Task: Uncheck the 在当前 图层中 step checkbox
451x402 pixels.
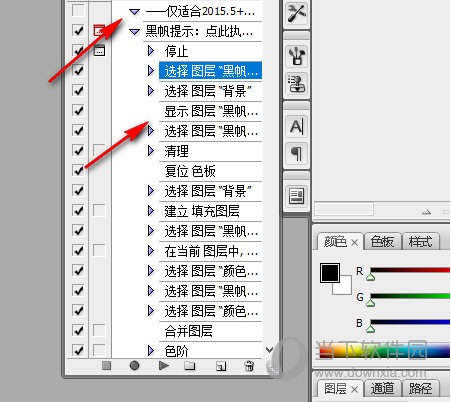Action: tap(78, 250)
